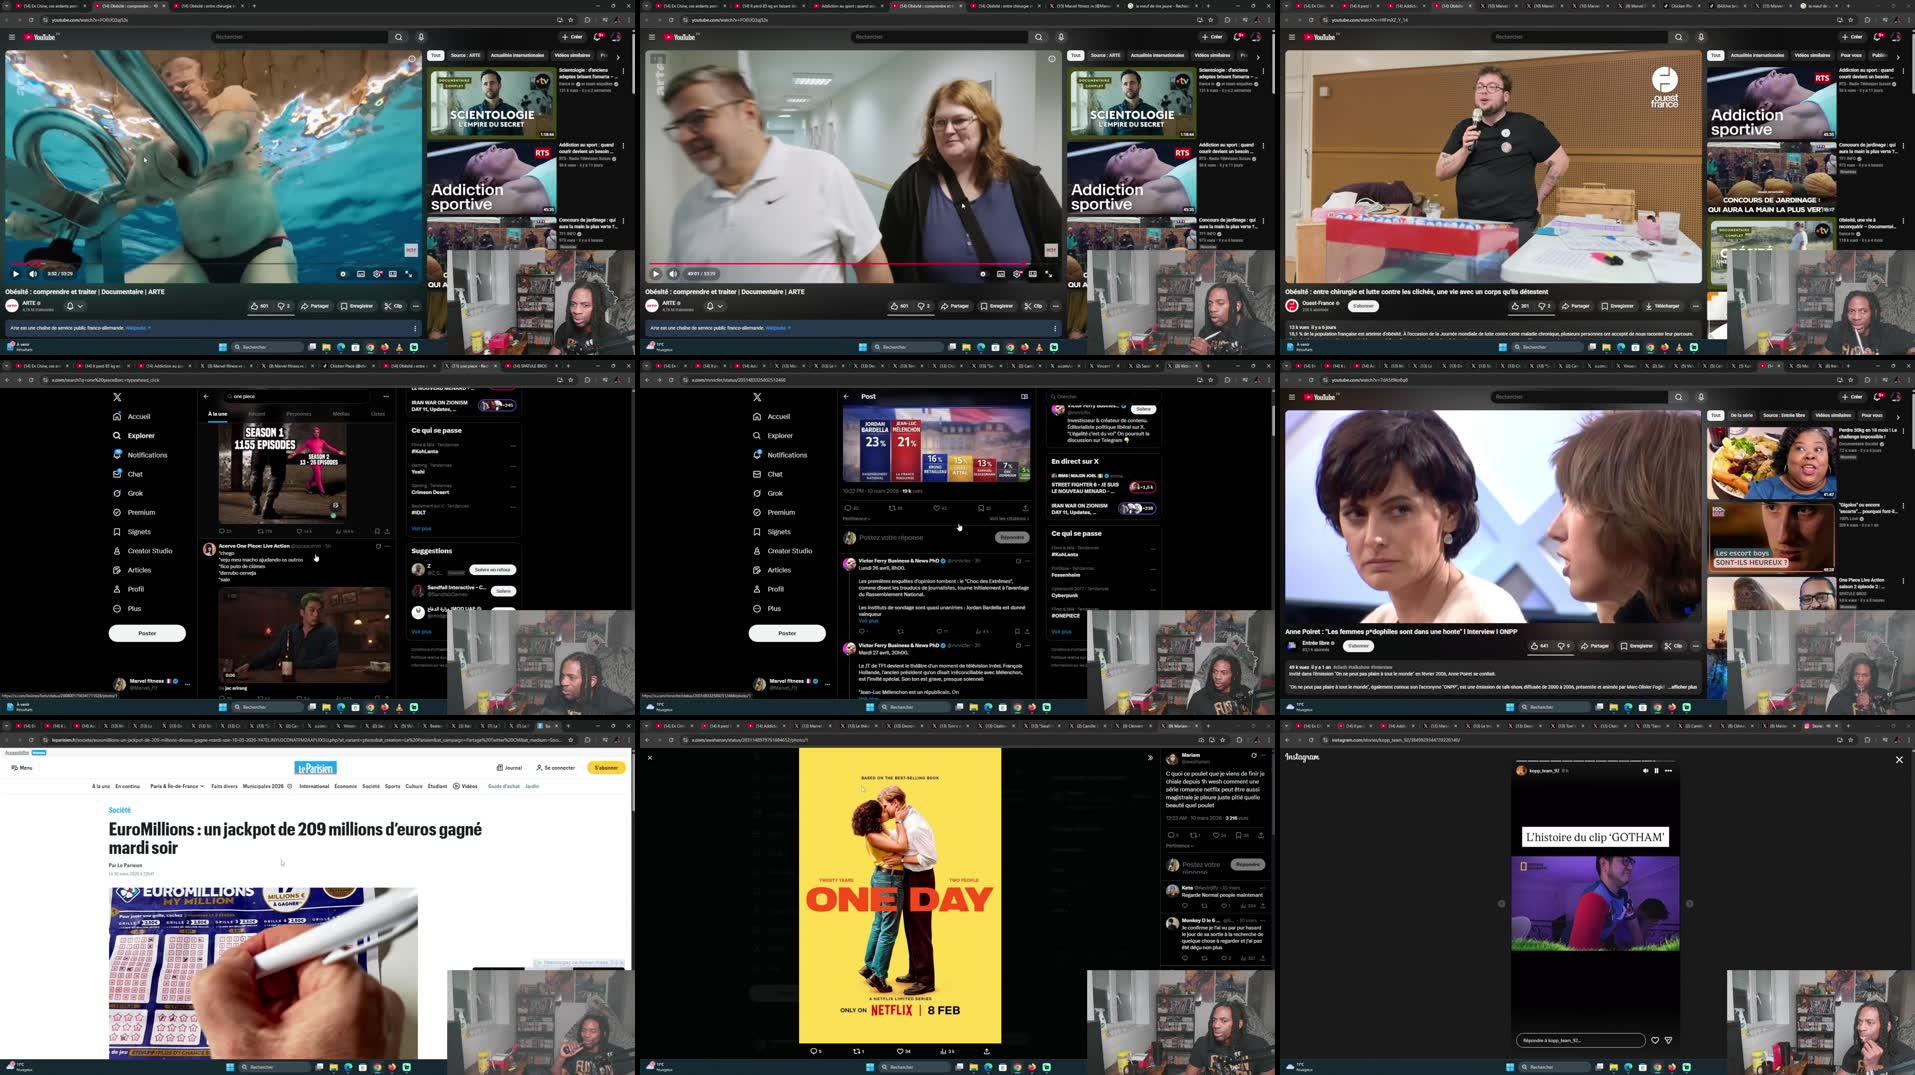
Task: Open the Société category link above the headline
Action: pos(119,810)
